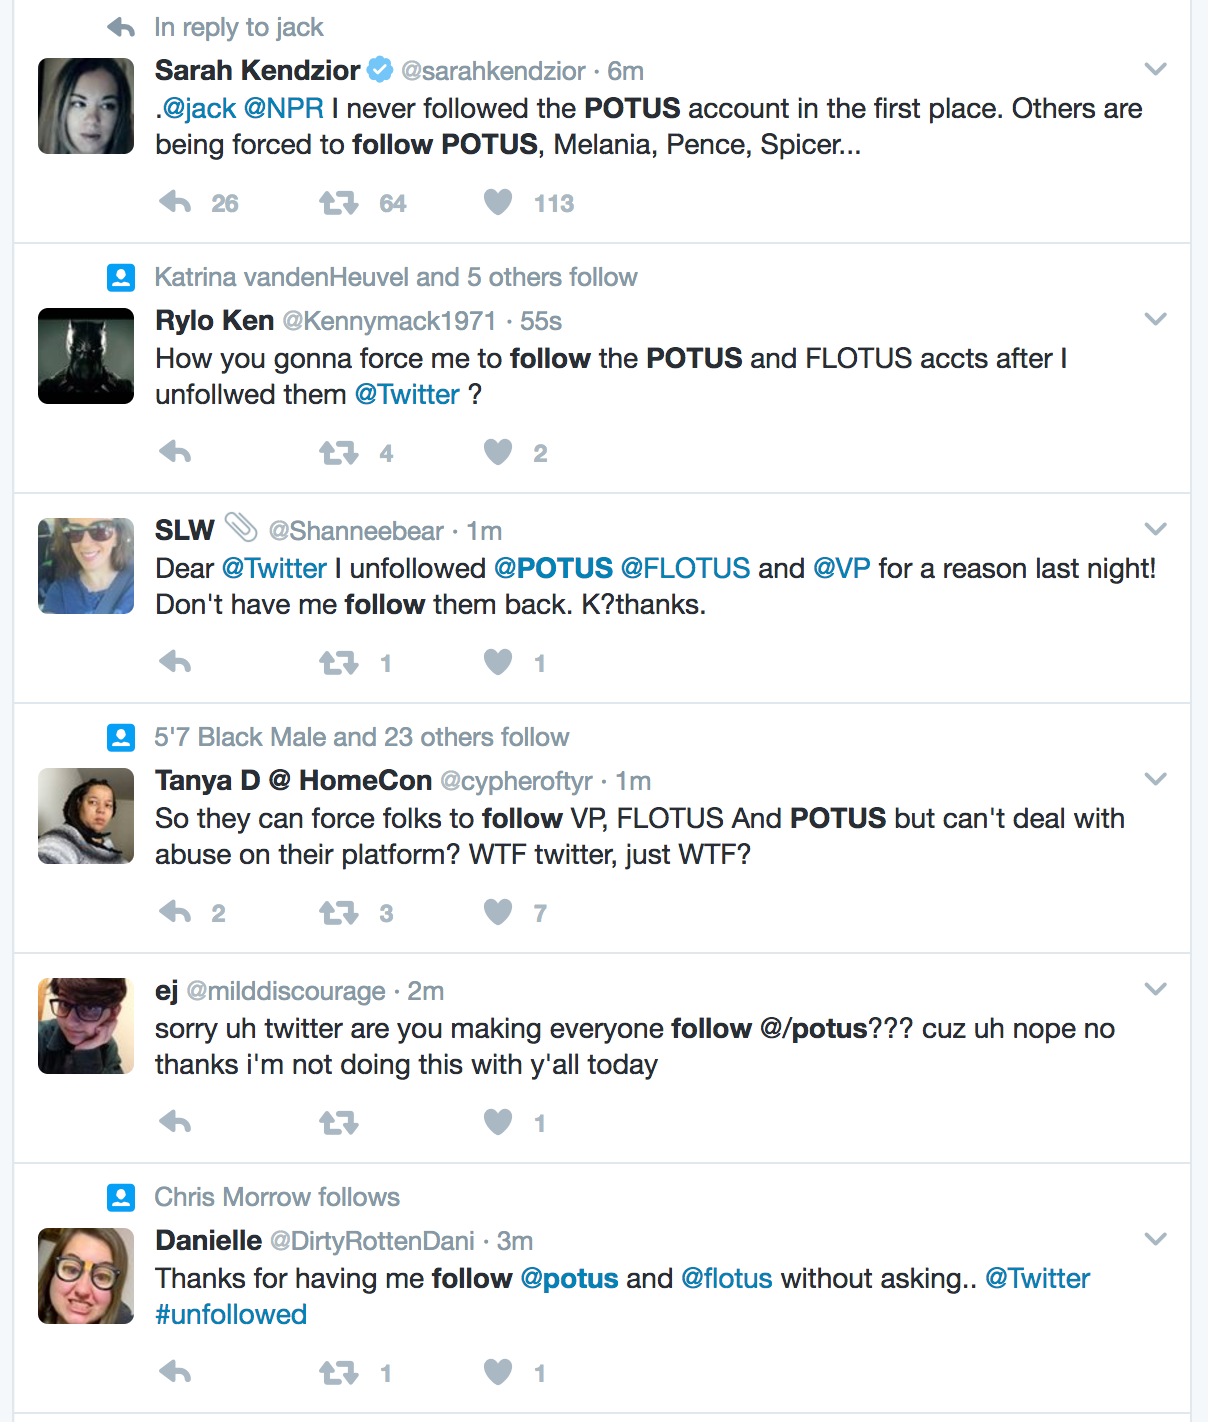
Task: Reply to ej's tweet
Action: 175,1122
